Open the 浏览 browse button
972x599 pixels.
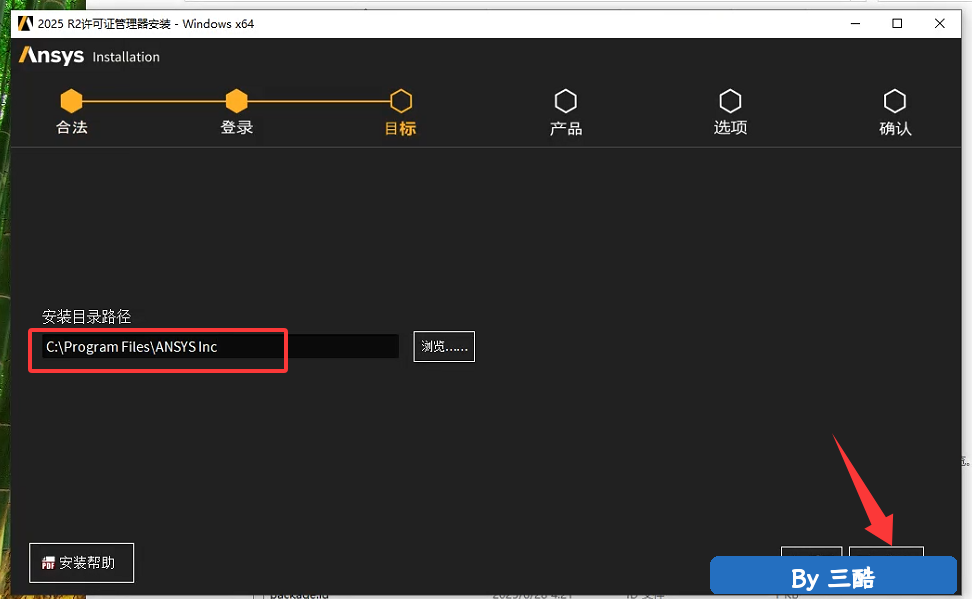click(444, 346)
